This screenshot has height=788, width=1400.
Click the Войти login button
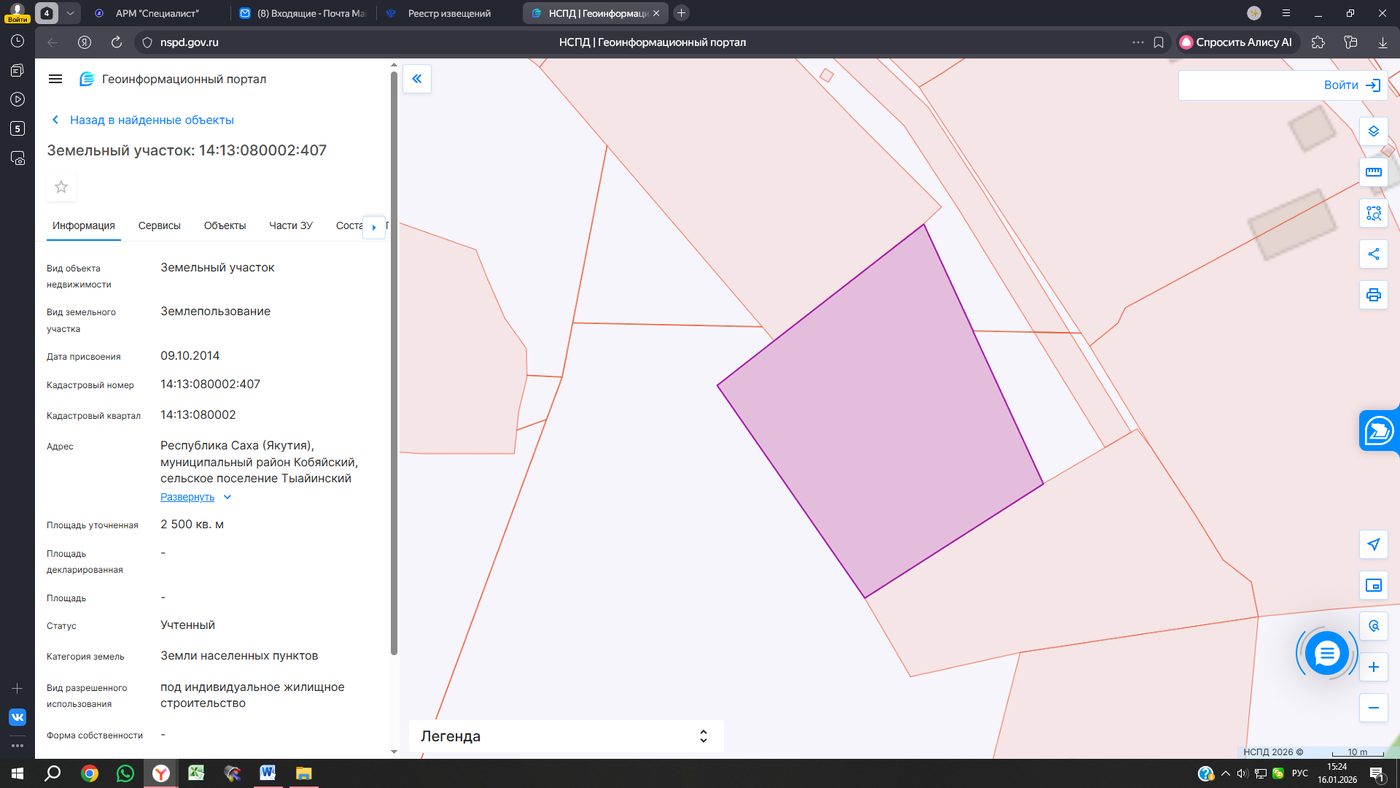point(1283,85)
